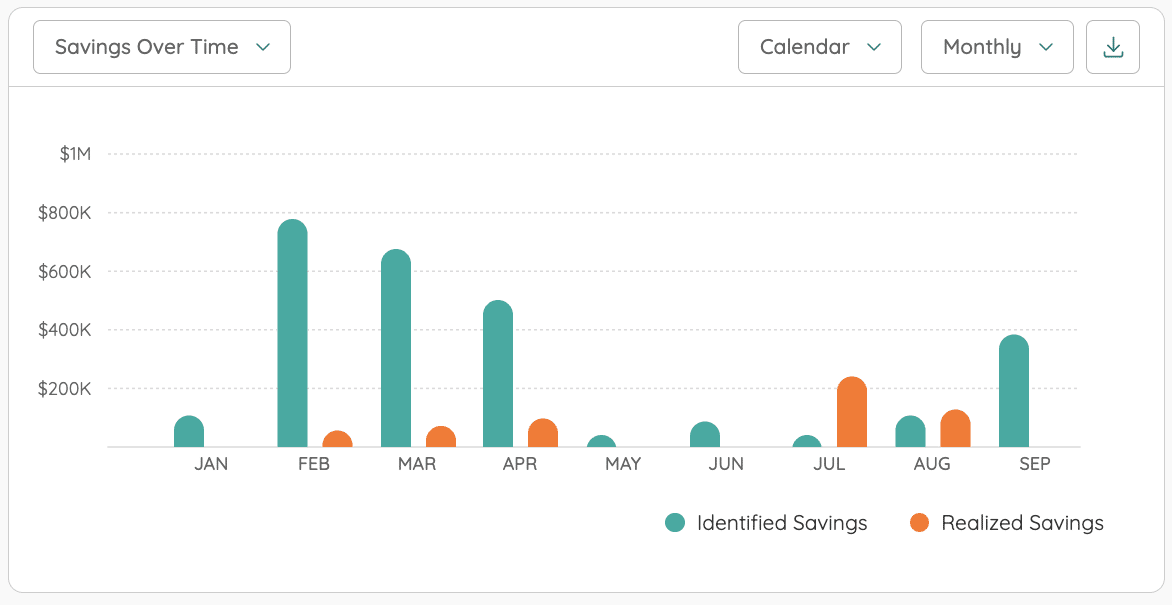Click the July orange Realized Savings bar
Image resolution: width=1172 pixels, height=605 pixels.
(852, 413)
